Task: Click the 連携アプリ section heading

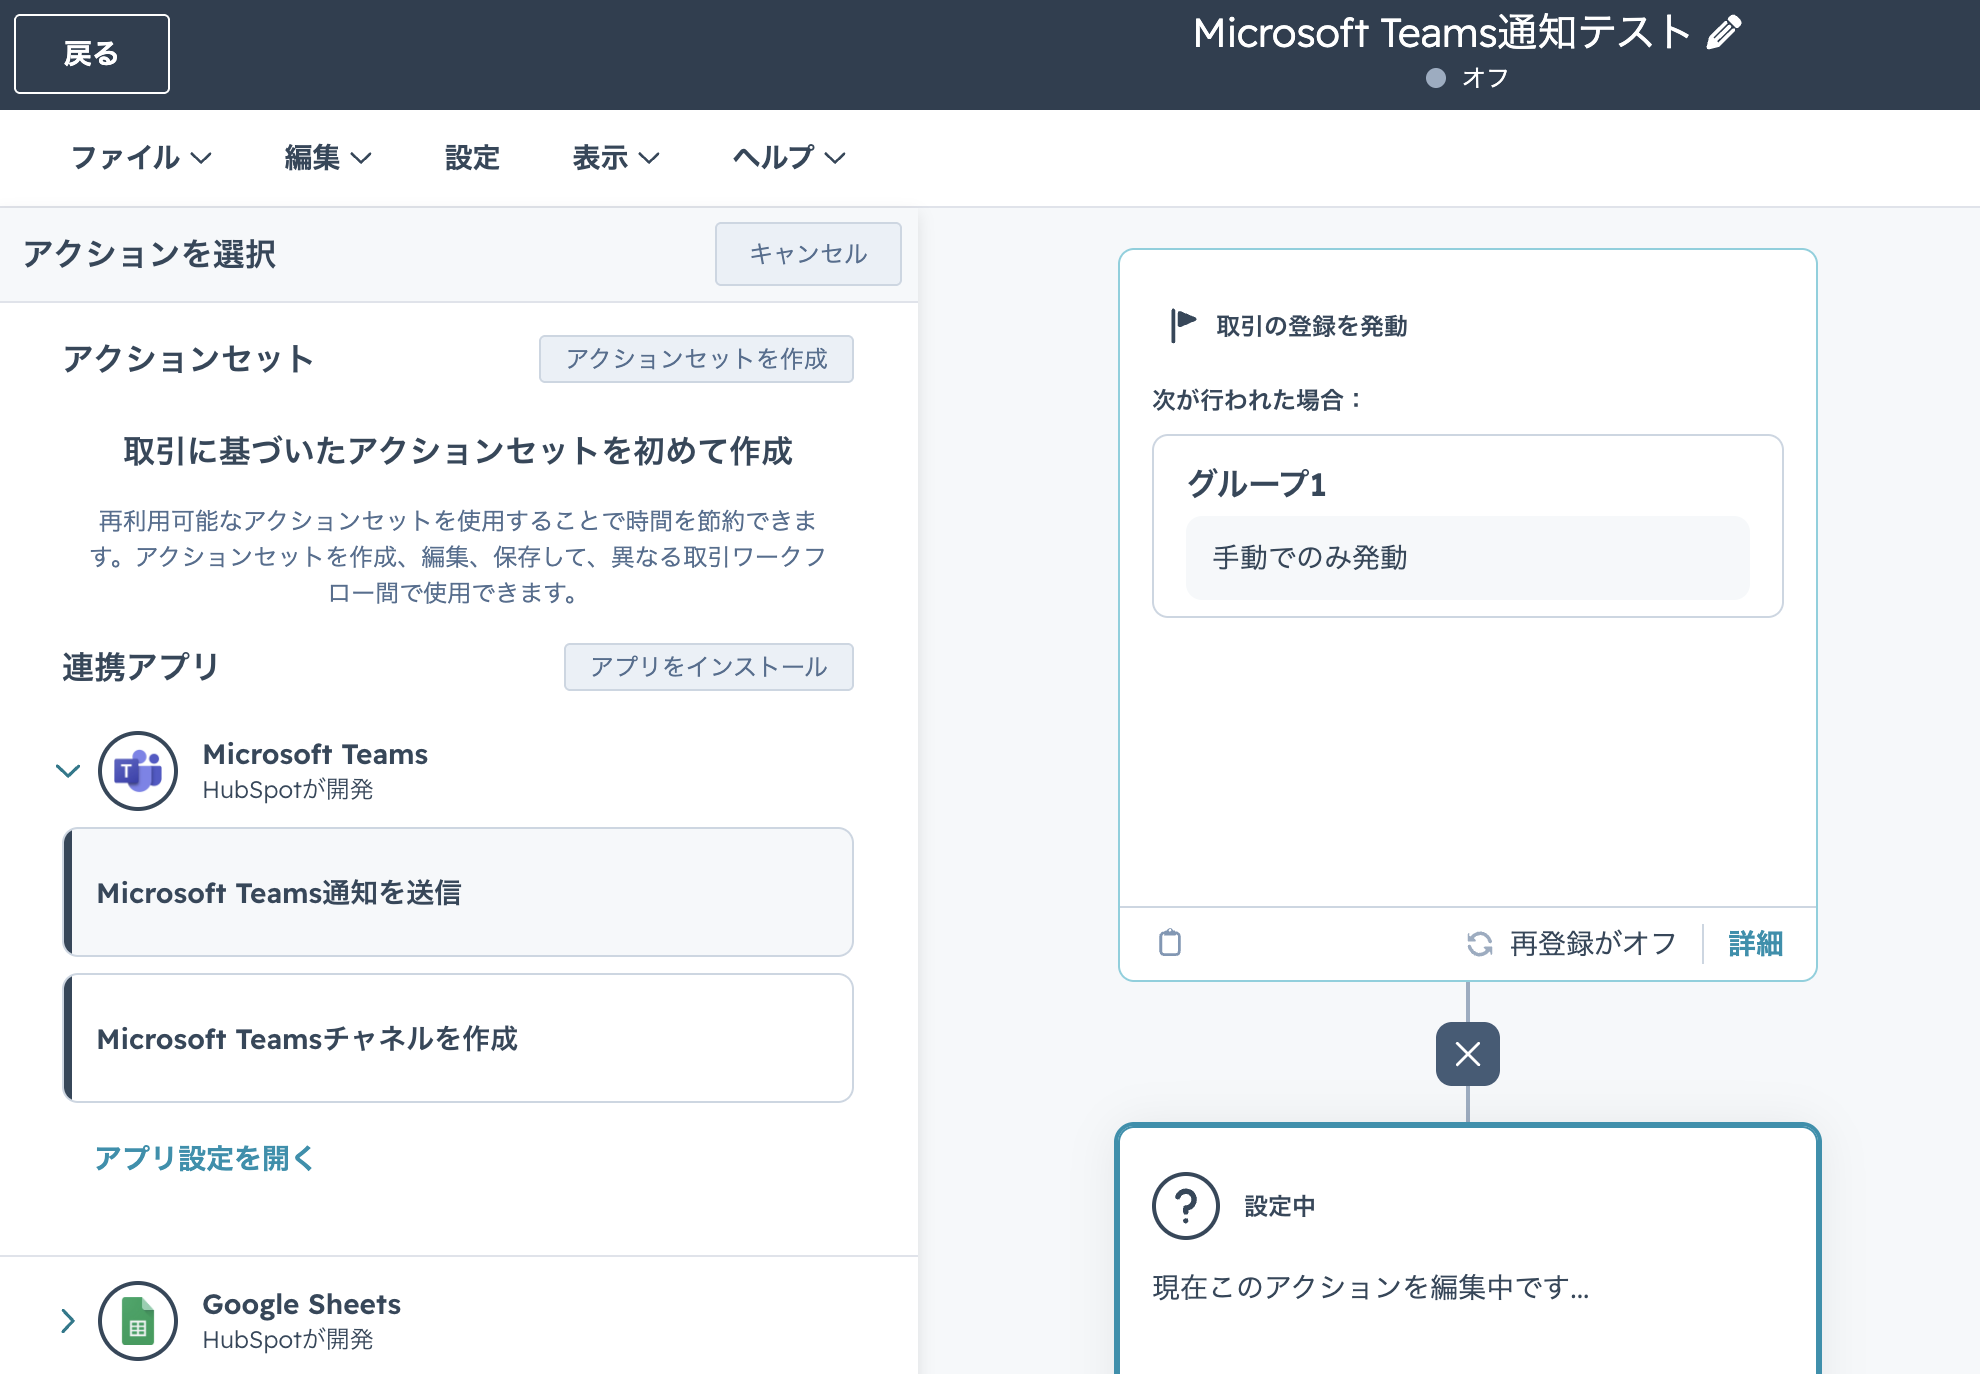Action: pos(141,667)
